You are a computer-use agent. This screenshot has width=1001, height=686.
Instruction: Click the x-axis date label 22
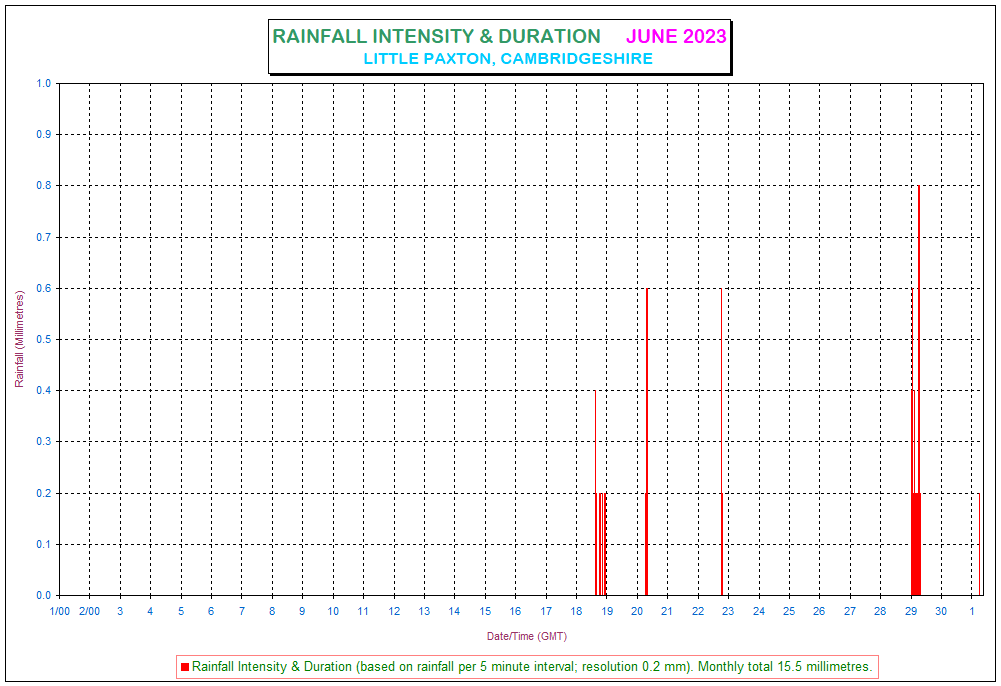click(x=698, y=611)
